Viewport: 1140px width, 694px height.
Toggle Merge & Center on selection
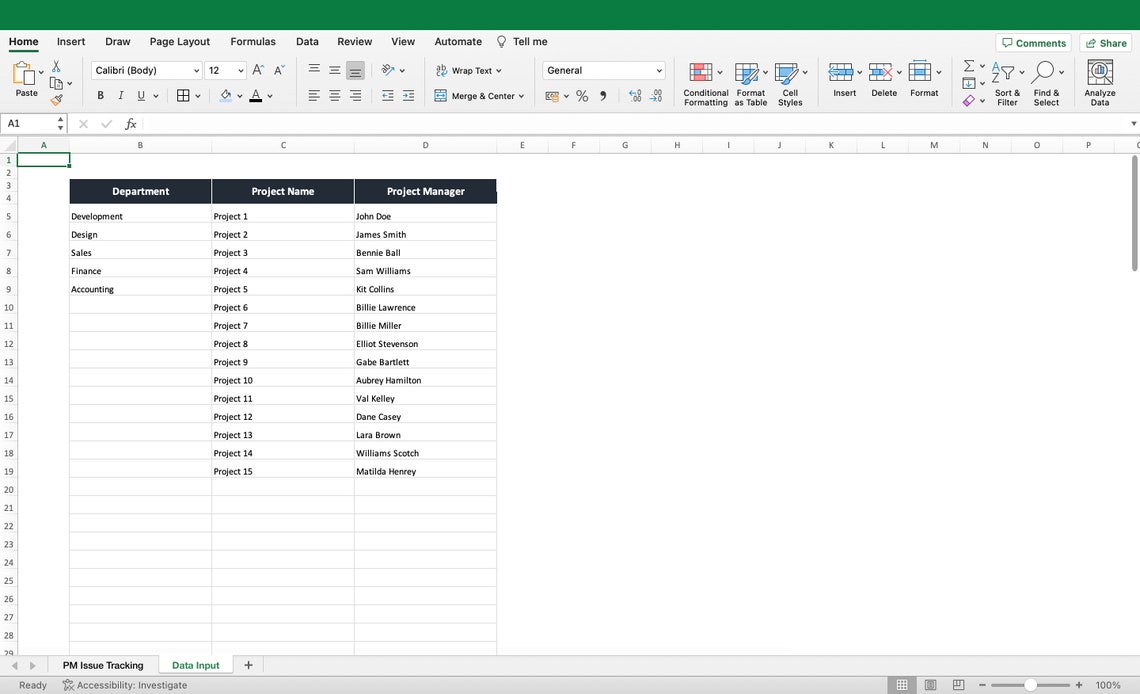476,95
